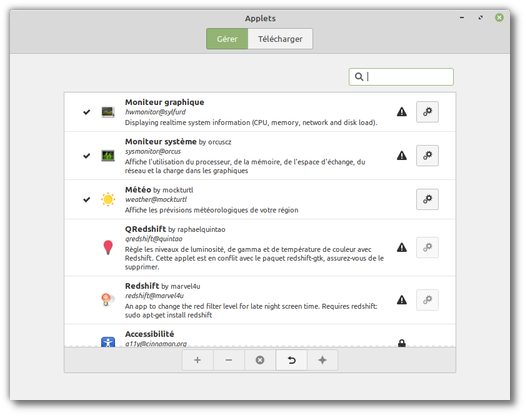Toggle checkmark on Météo applet
The image size is (526, 416).
pyautogui.click(x=87, y=199)
